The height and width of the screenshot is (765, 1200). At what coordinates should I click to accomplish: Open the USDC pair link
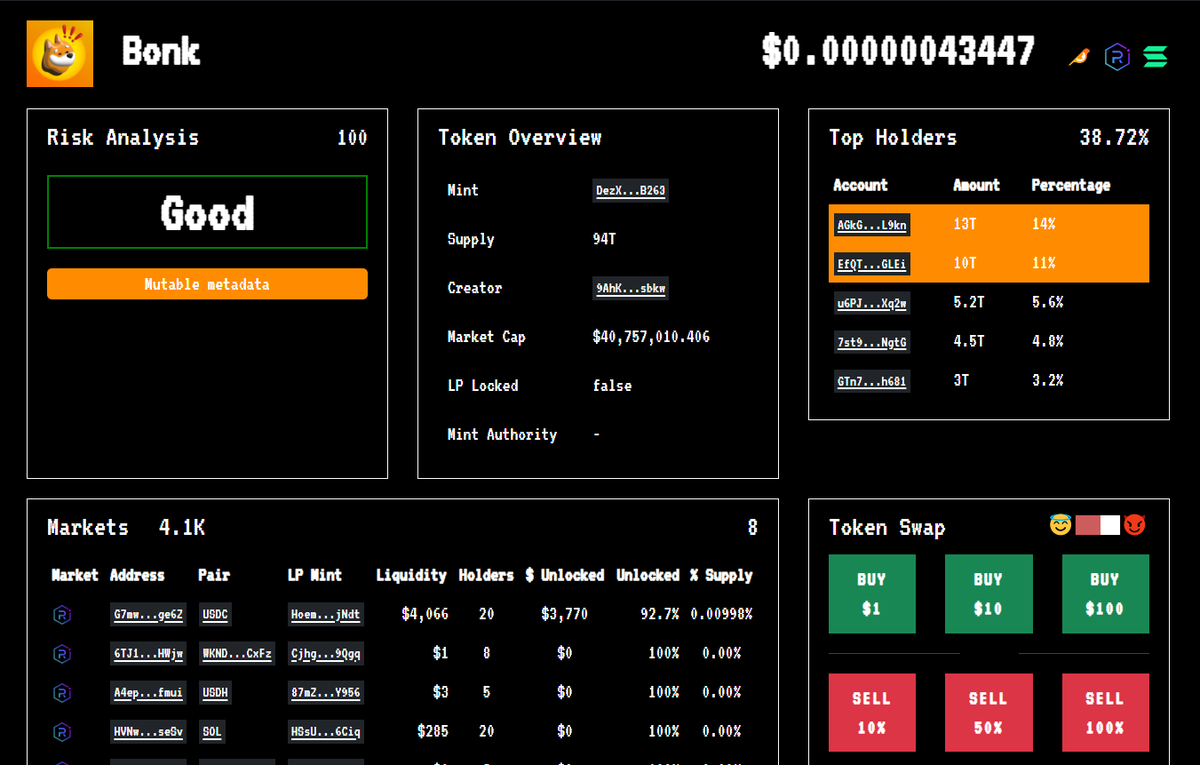click(214, 615)
